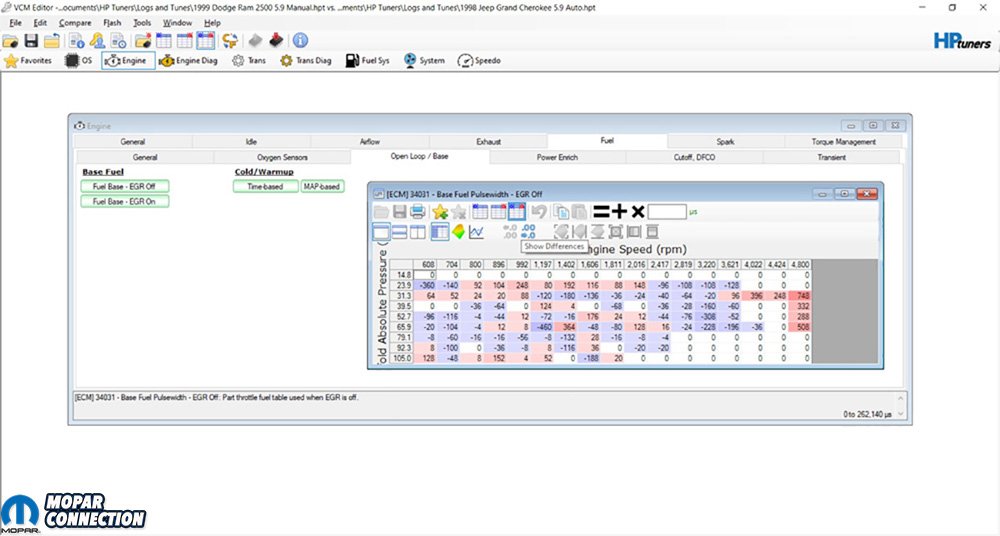
Task: Open the Flash menu
Action: 112,22
